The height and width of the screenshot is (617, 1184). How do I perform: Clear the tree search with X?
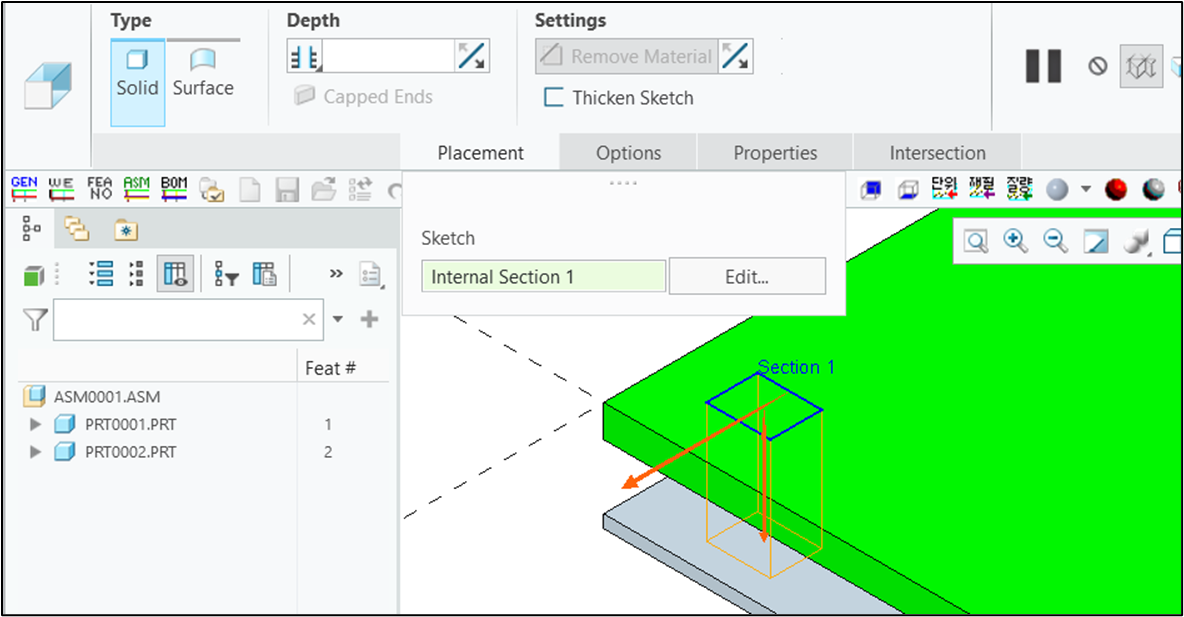click(309, 319)
